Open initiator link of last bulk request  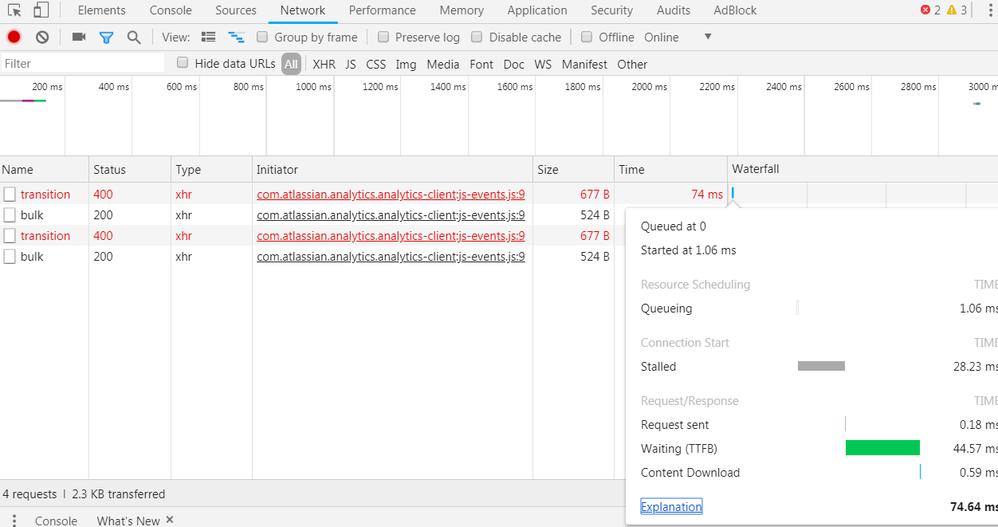coord(391,256)
